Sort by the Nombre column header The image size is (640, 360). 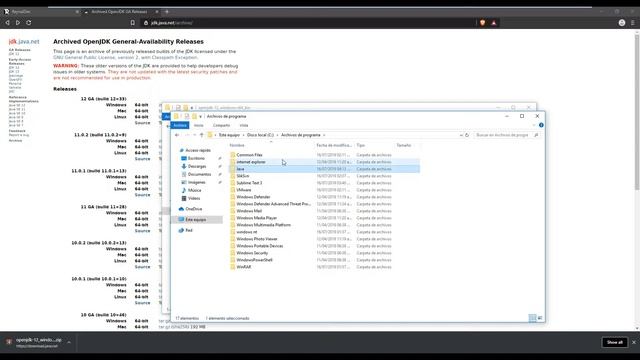point(237,145)
